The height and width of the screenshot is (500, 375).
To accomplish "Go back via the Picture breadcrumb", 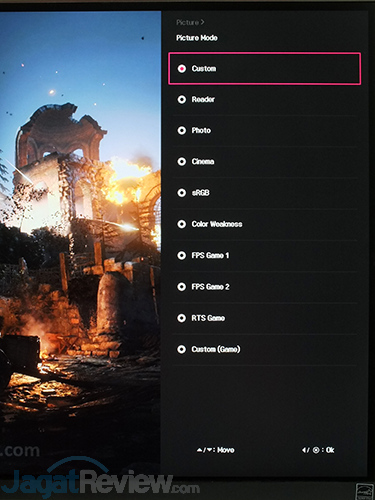I will (187, 22).
